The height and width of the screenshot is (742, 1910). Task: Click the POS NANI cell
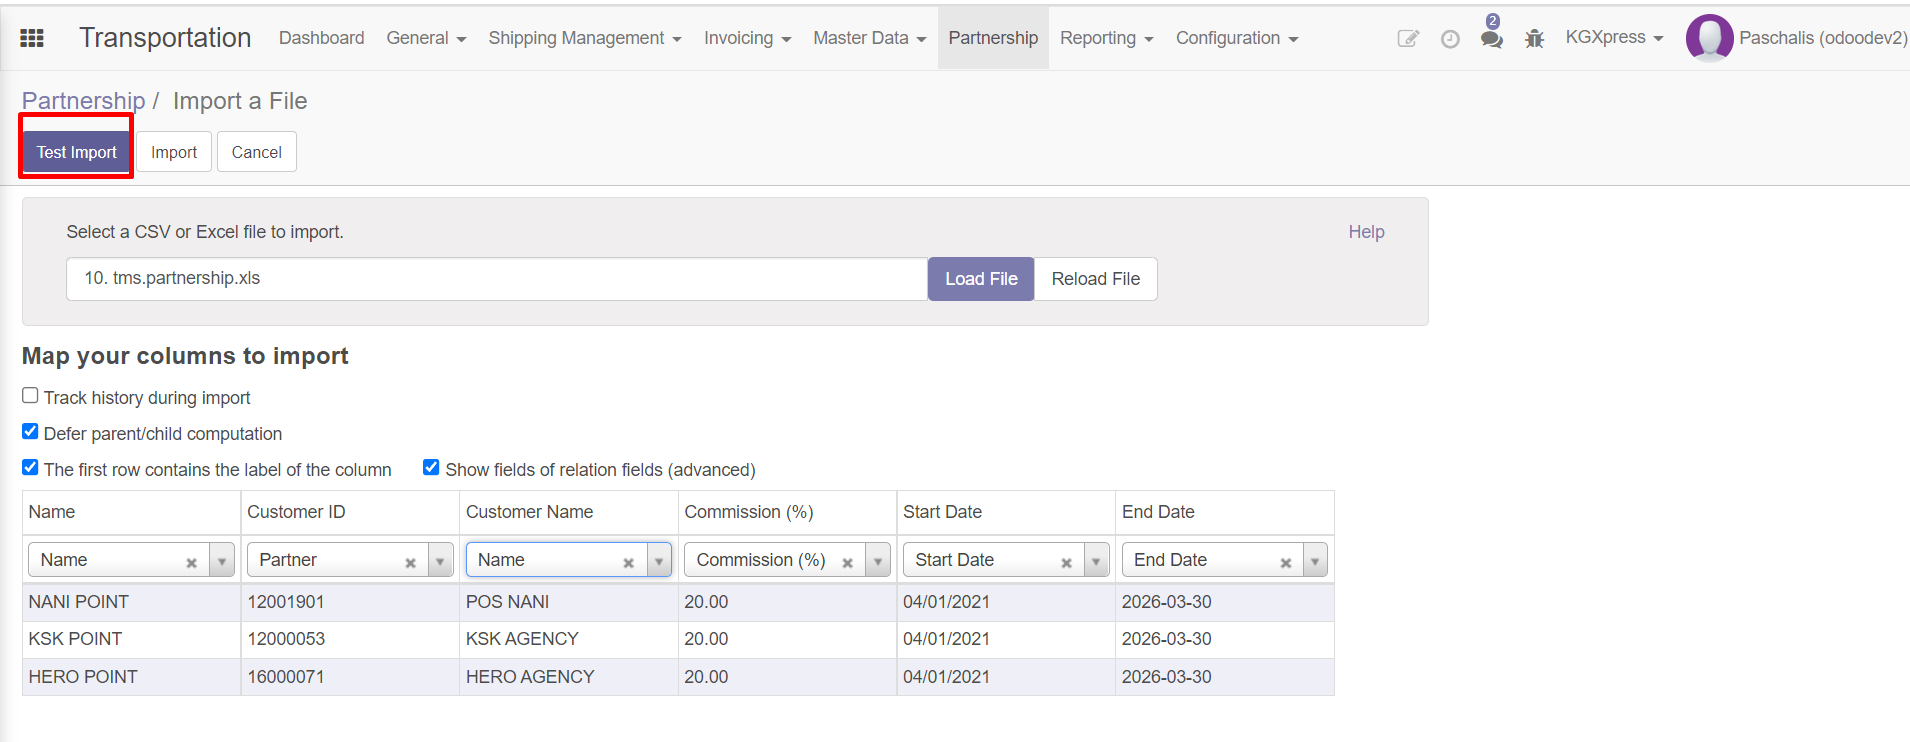[x=569, y=602]
